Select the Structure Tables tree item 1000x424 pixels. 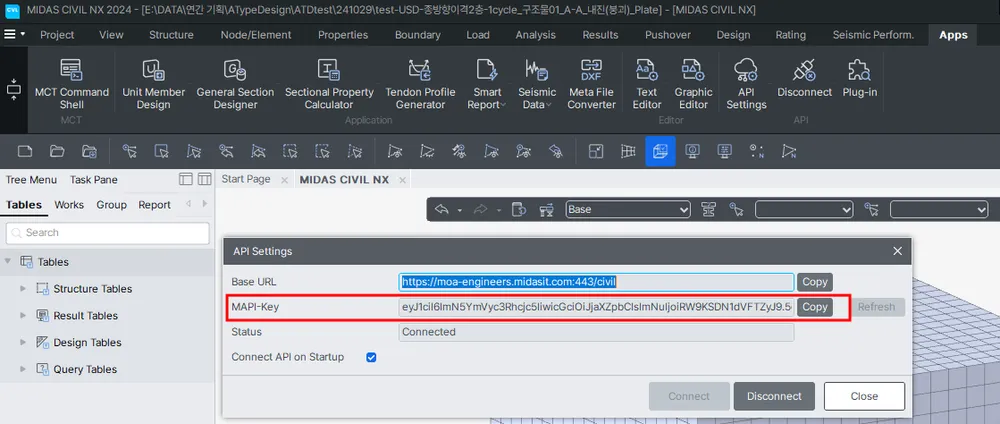tap(92, 289)
